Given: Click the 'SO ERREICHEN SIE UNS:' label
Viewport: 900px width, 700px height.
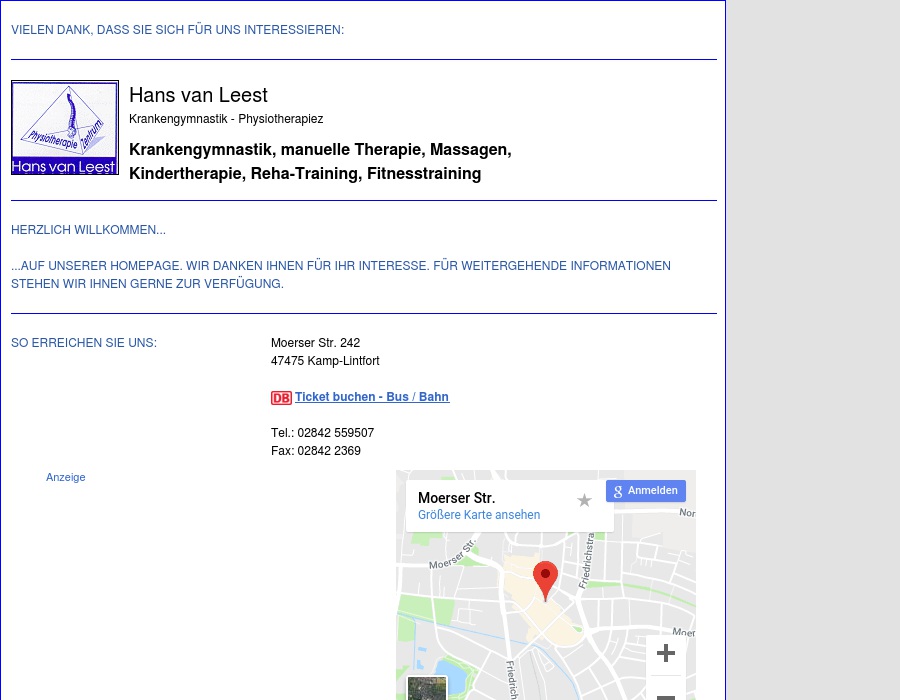Looking at the screenshot, I should 84,343.
